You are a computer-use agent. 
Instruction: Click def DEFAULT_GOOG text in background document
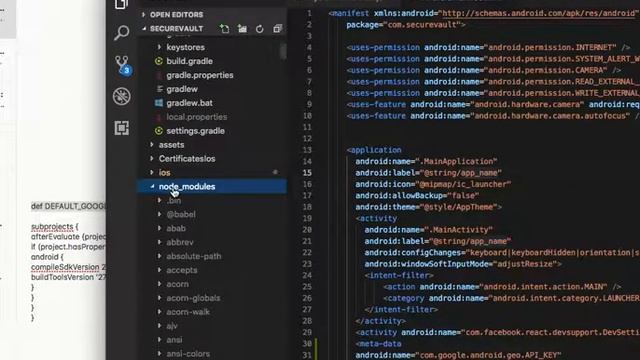click(x=68, y=206)
